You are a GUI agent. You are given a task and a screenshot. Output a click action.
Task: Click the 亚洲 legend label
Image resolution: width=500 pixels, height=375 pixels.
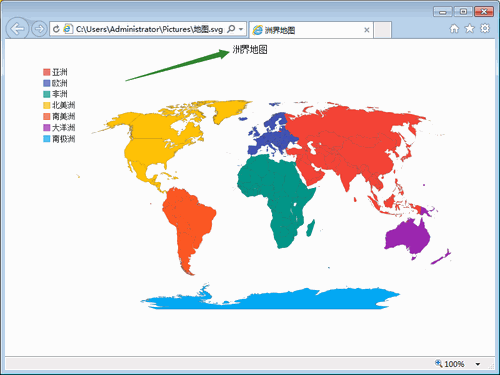[60, 72]
